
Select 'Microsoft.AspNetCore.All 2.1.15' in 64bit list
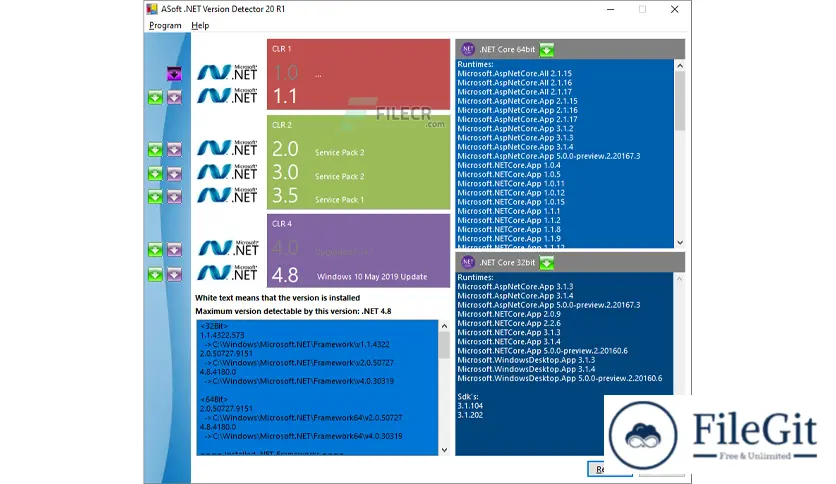coord(515,74)
